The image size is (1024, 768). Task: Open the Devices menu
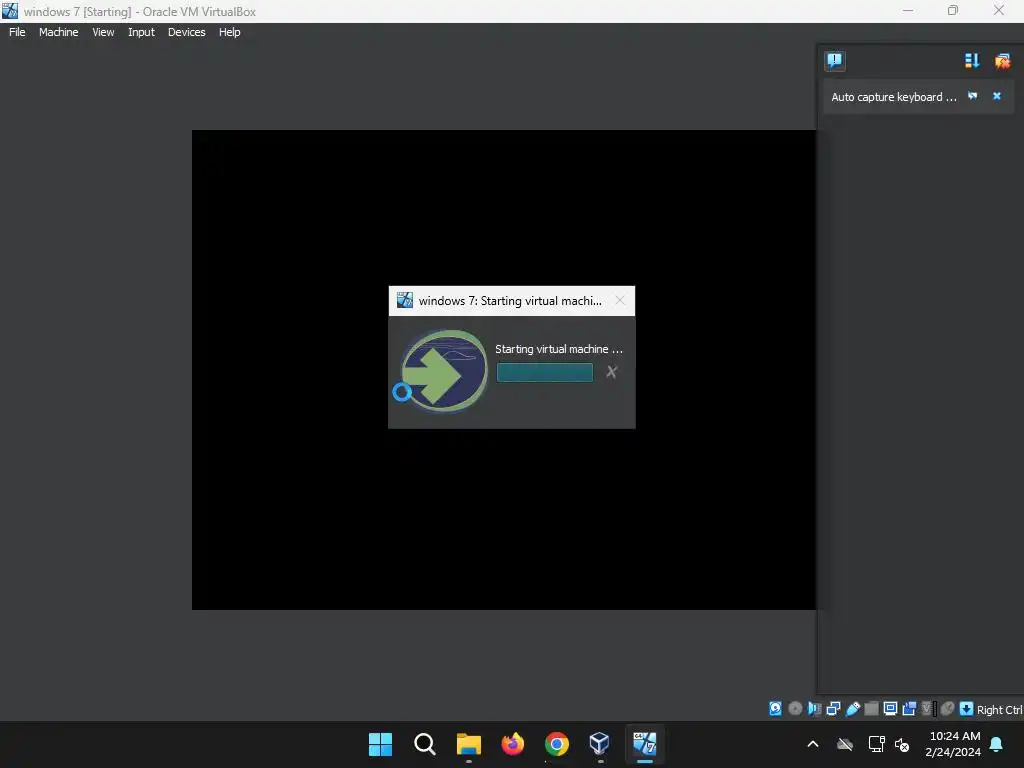[x=186, y=32]
